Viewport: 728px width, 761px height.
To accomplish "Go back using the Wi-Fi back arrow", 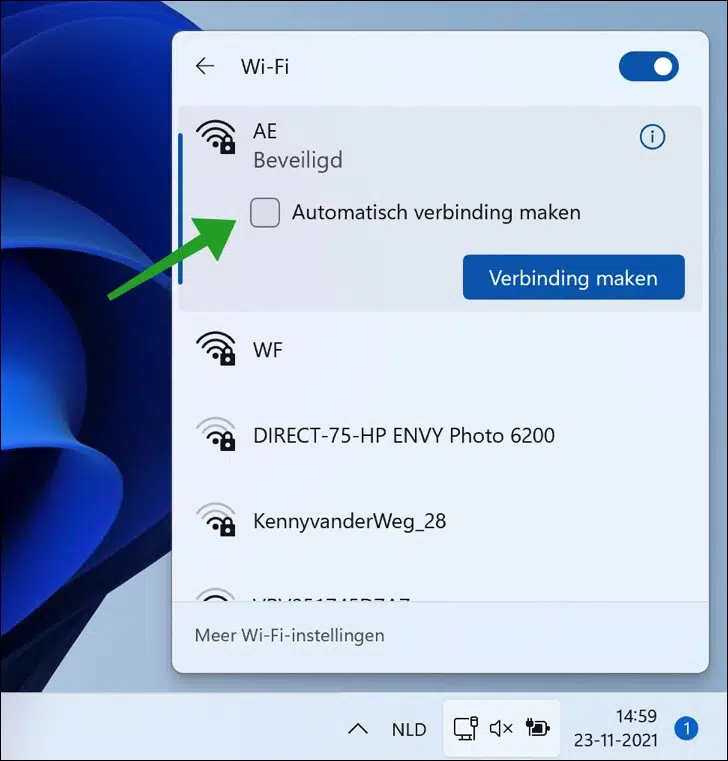I will pyautogui.click(x=205, y=66).
